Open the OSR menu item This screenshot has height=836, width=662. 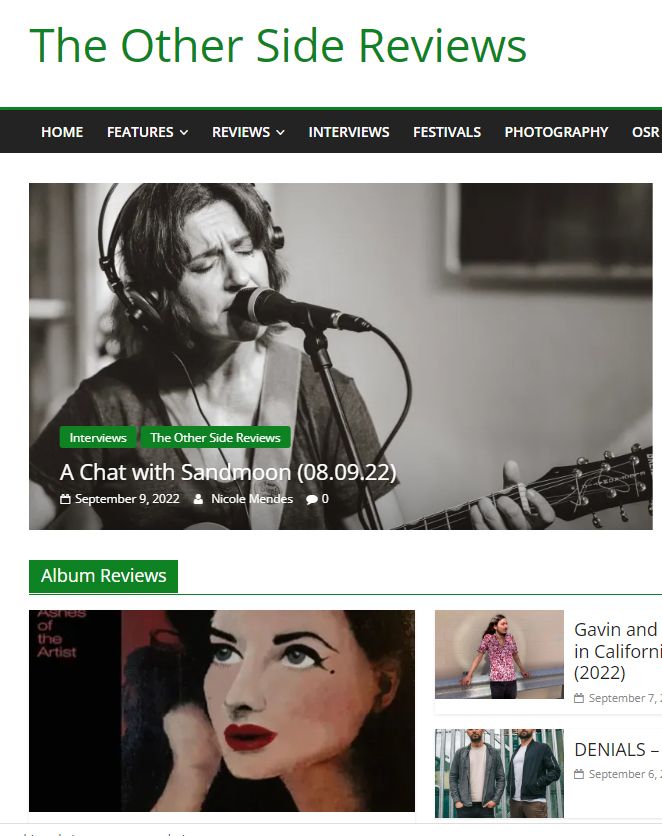click(646, 132)
